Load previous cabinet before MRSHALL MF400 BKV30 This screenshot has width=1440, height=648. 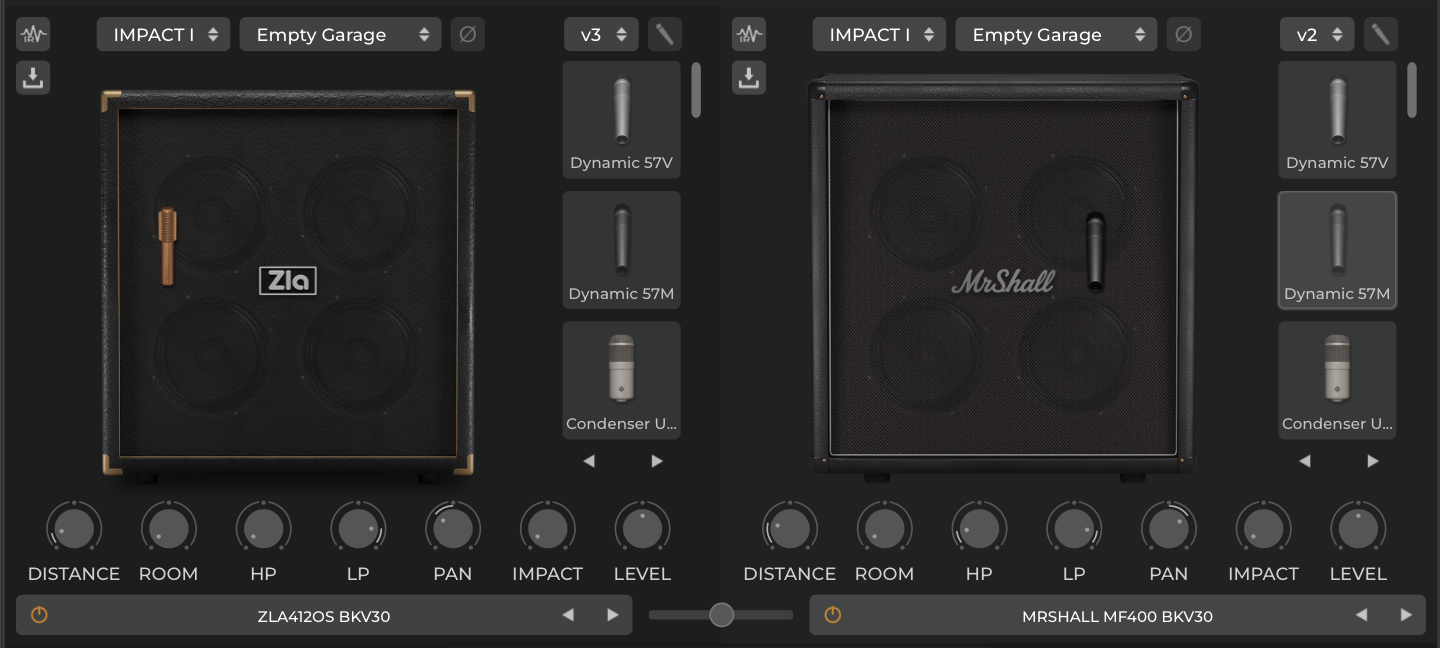pos(1361,615)
